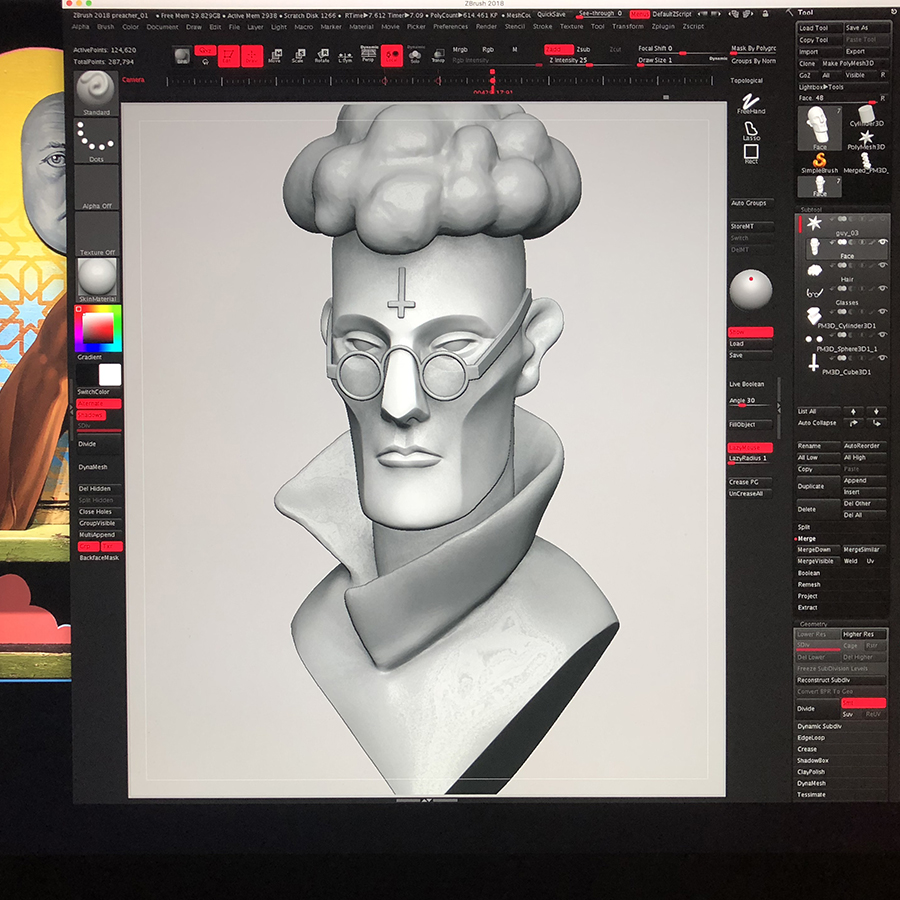Image resolution: width=900 pixels, height=900 pixels.
Task: Click the Save As button
Action: 866,28
